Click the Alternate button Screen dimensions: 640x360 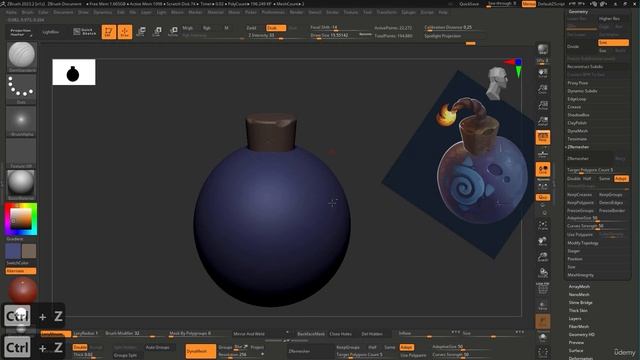click(x=21, y=271)
